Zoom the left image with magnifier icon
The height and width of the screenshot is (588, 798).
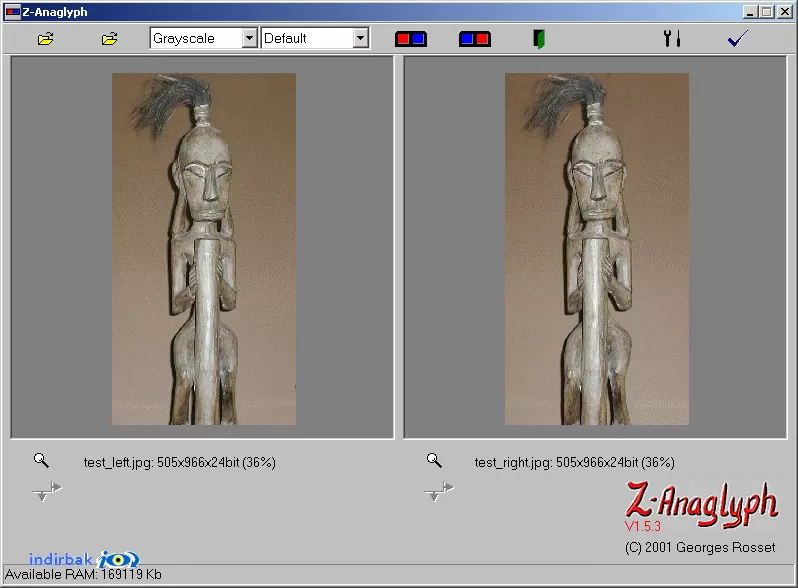(41, 460)
